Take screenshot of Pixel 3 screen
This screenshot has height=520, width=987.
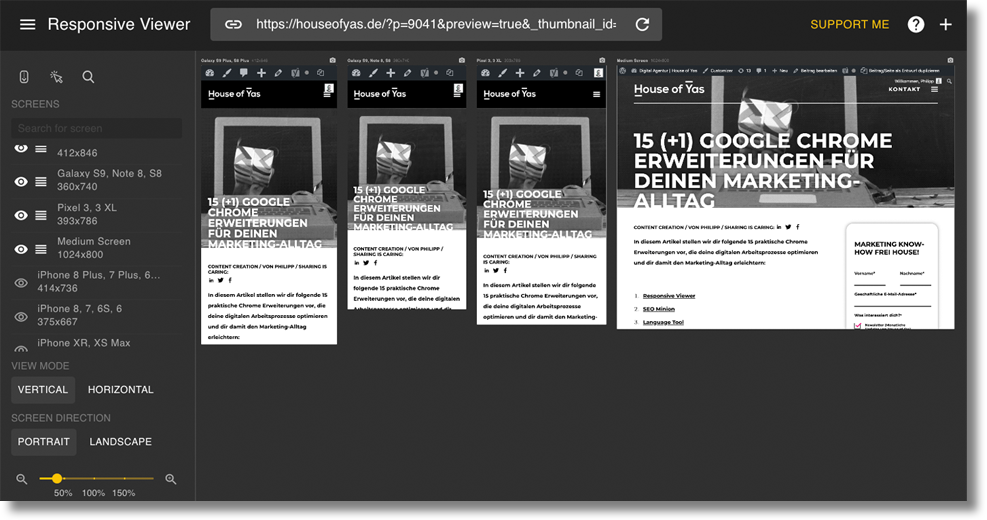pyautogui.click(x=602, y=60)
